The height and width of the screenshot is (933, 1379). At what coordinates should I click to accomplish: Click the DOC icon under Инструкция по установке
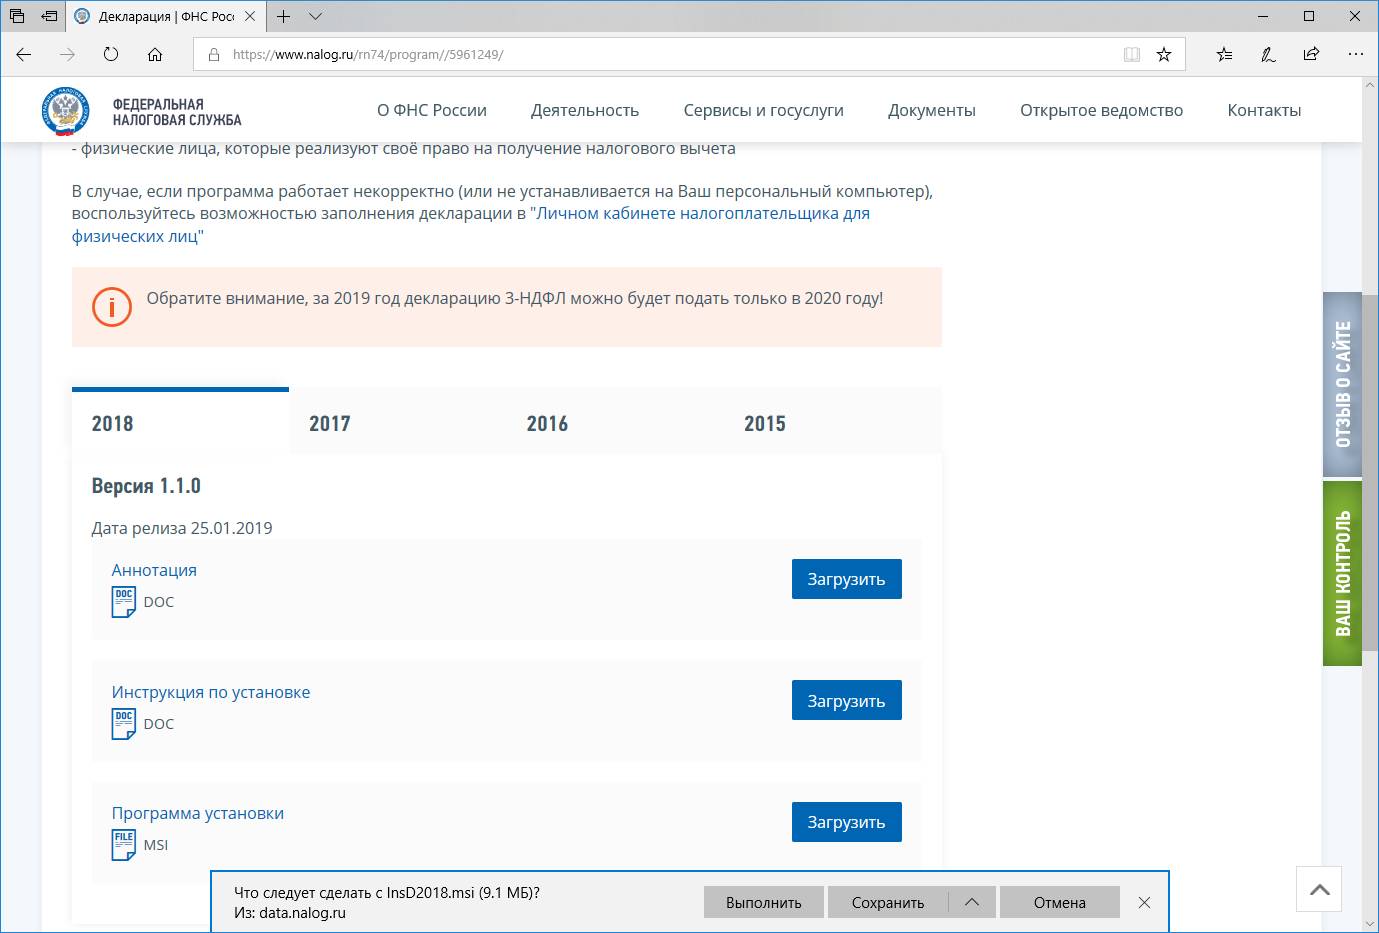click(x=124, y=724)
